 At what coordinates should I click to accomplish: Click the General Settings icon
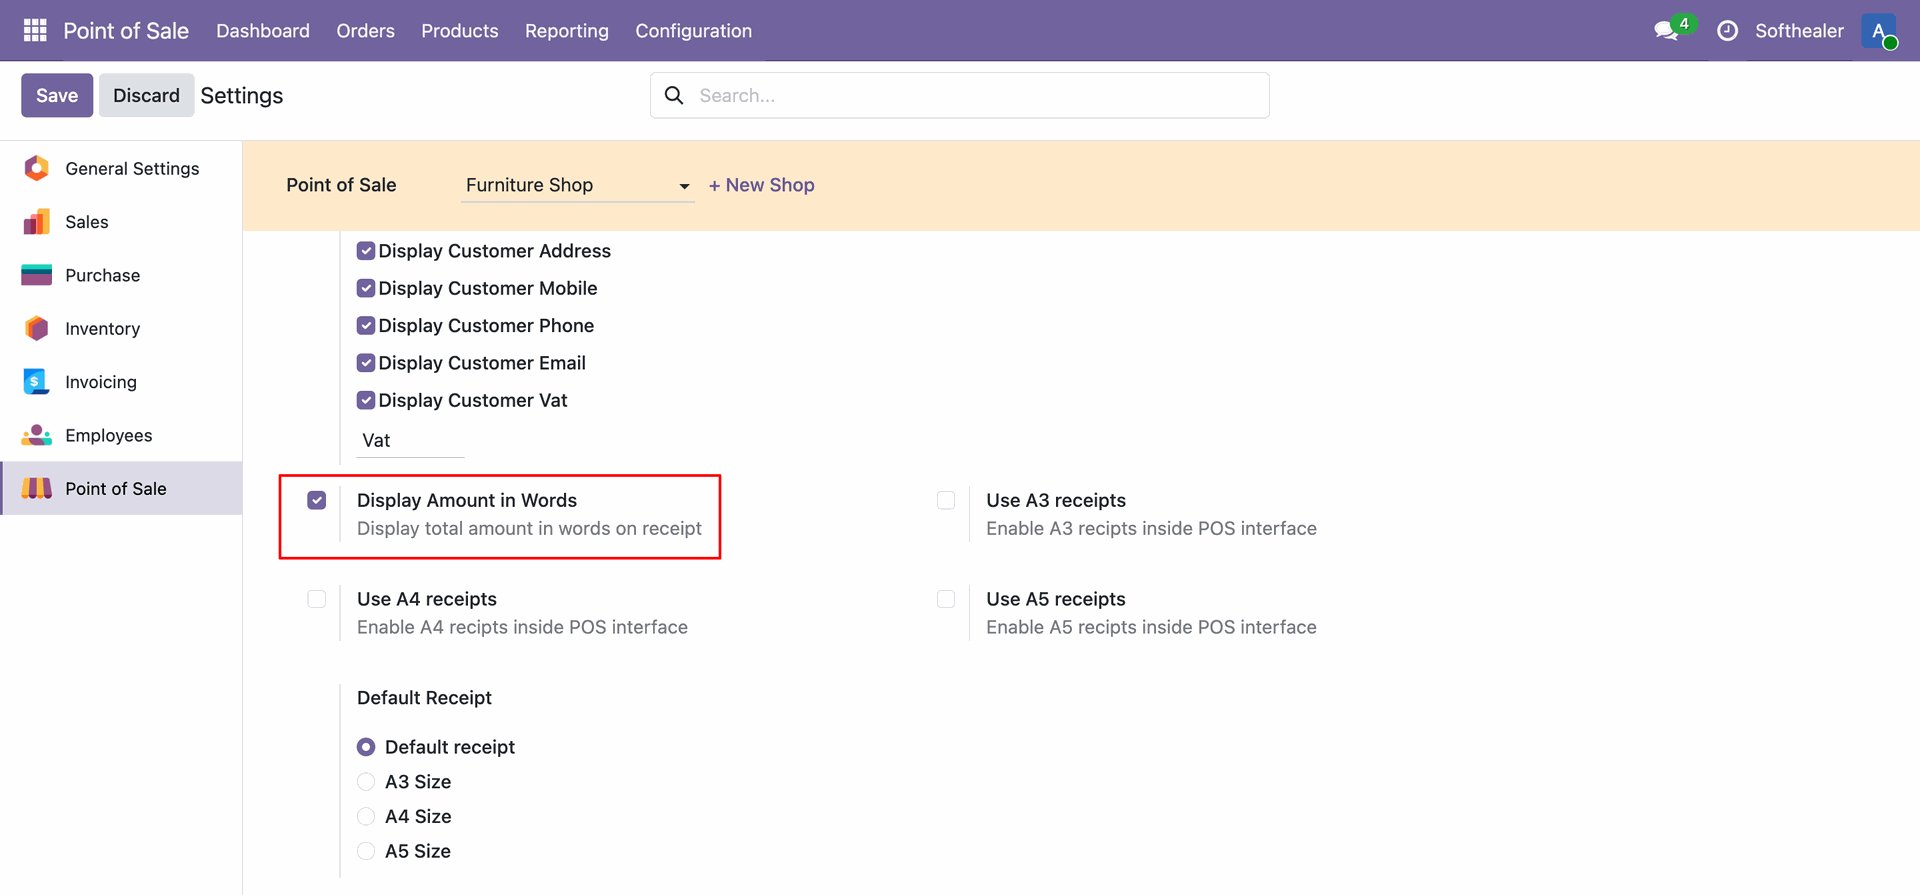[x=37, y=168]
